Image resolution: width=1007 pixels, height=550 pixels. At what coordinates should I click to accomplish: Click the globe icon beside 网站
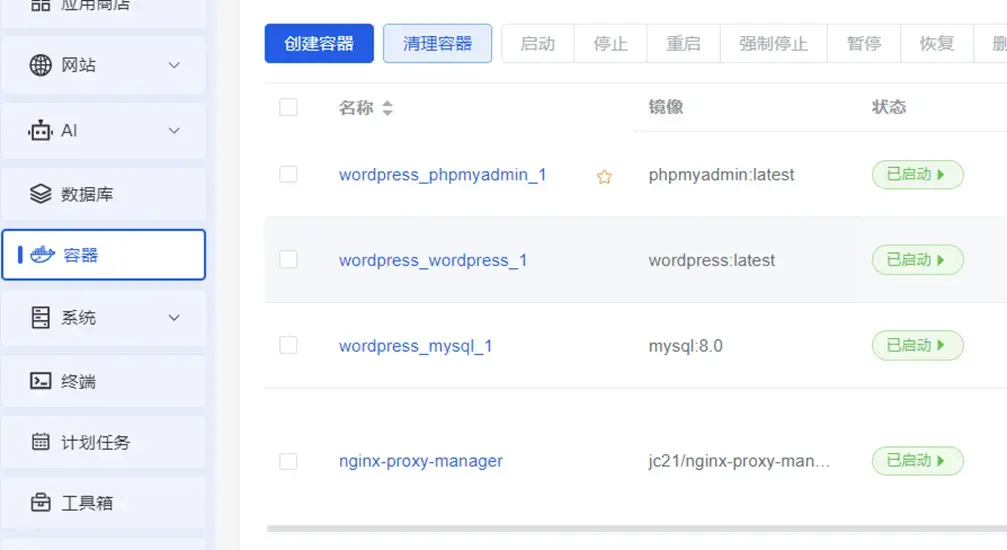(x=40, y=66)
